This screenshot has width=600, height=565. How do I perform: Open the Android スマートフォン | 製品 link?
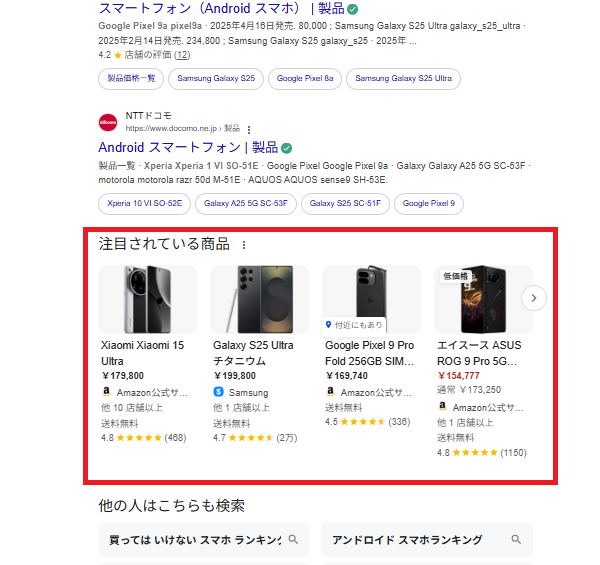click(x=188, y=147)
